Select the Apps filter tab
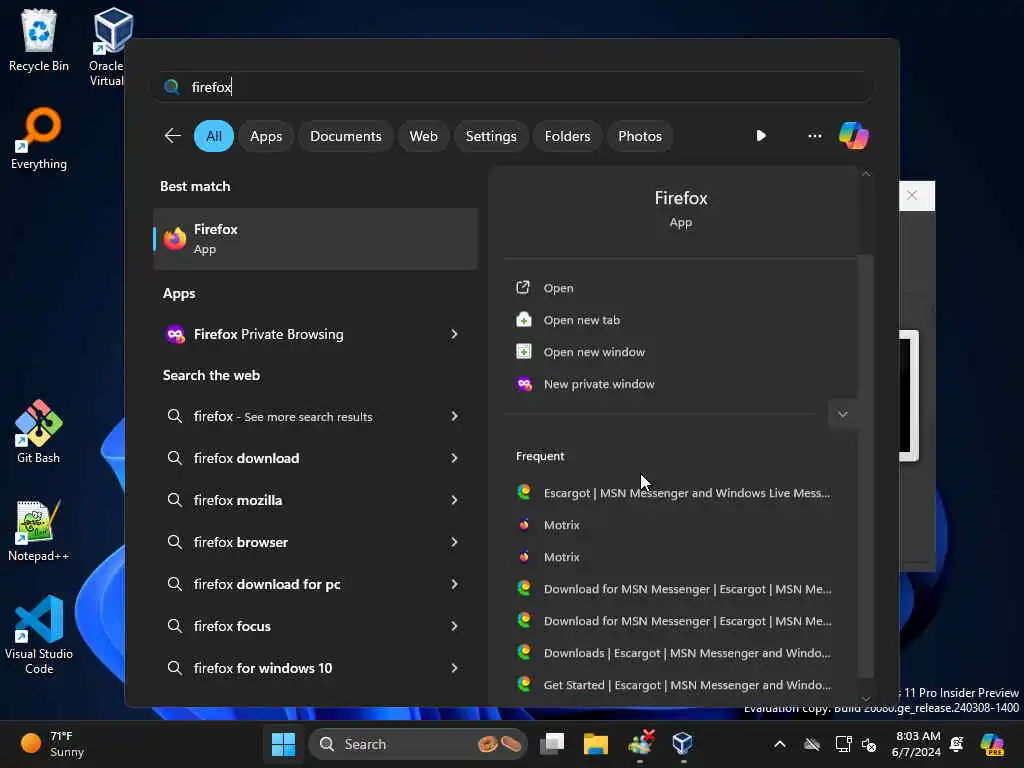The image size is (1024, 768). (266, 136)
